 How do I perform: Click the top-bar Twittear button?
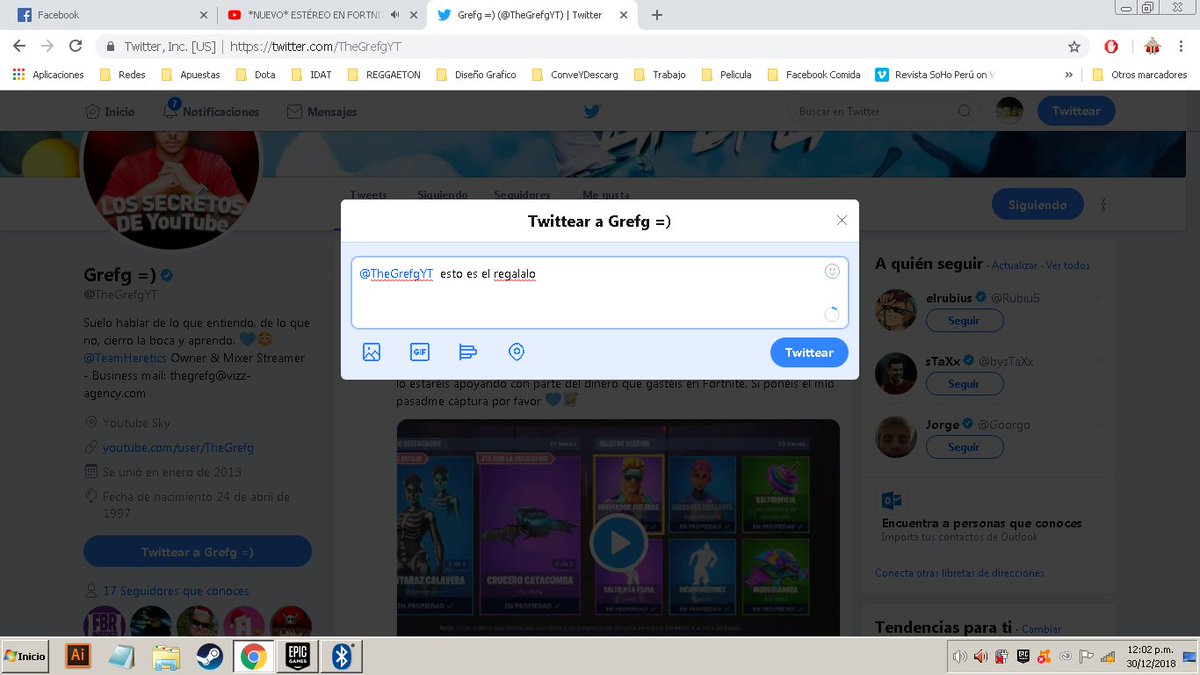click(1076, 111)
